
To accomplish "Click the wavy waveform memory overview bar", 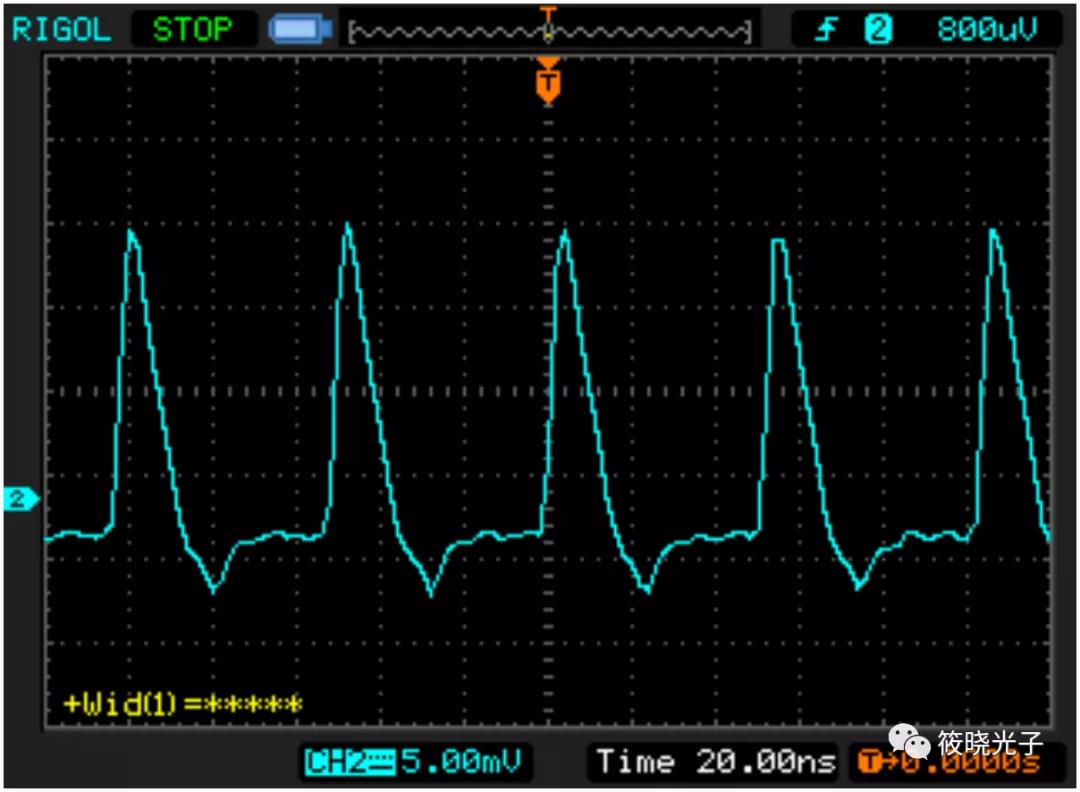I will (549, 32).
